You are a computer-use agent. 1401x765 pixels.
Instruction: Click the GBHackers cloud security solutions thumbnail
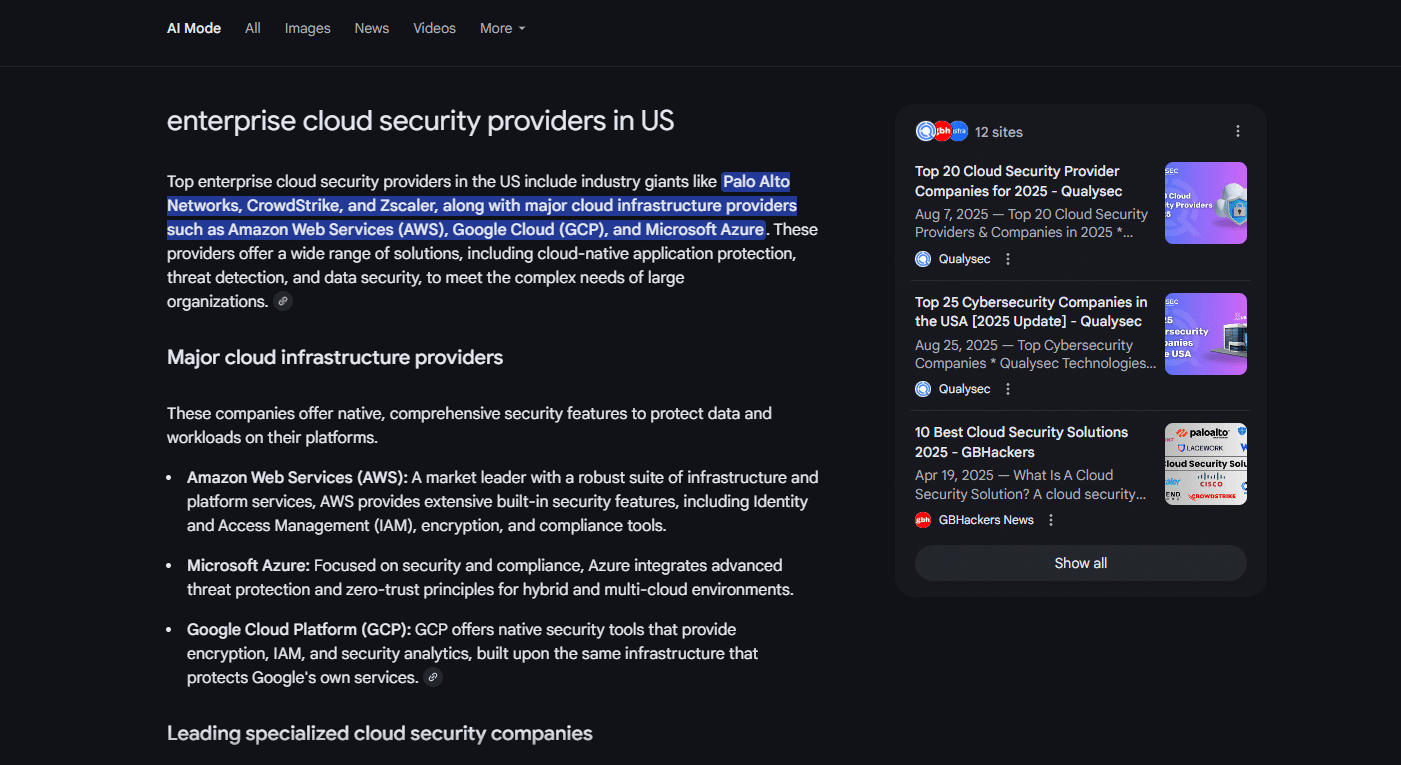pyautogui.click(x=1205, y=464)
